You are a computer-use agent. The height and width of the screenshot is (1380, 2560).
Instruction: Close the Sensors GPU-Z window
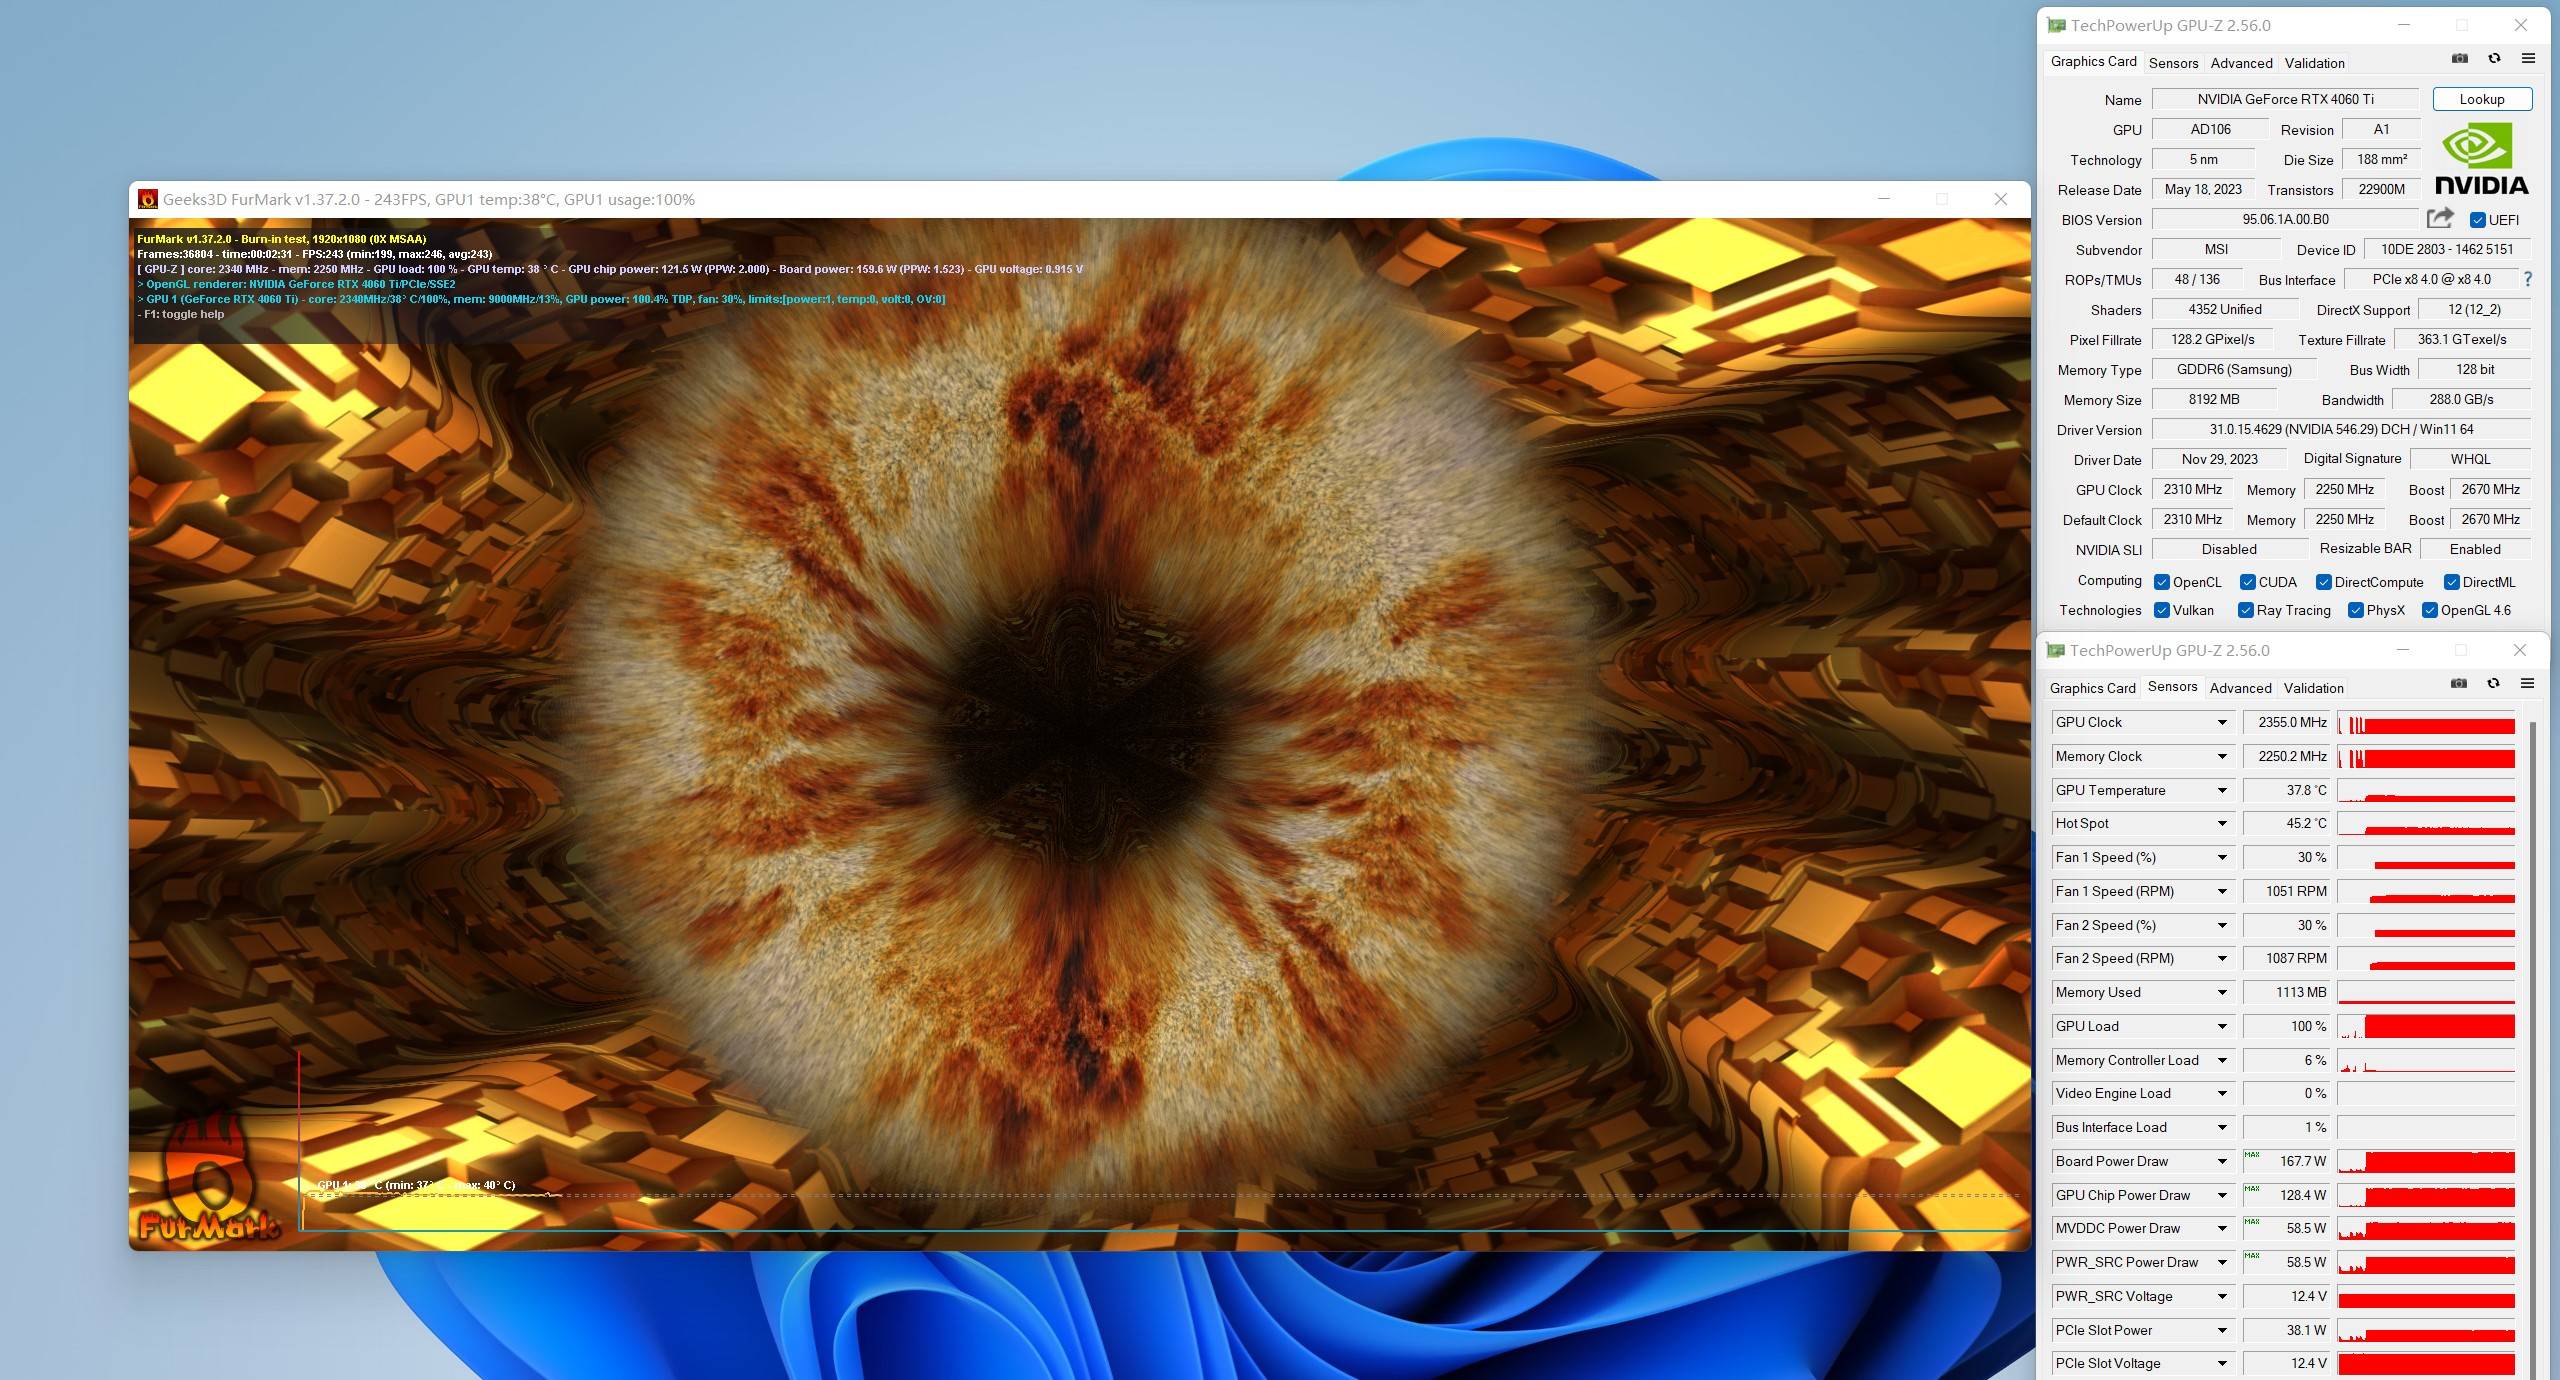coord(2519,650)
